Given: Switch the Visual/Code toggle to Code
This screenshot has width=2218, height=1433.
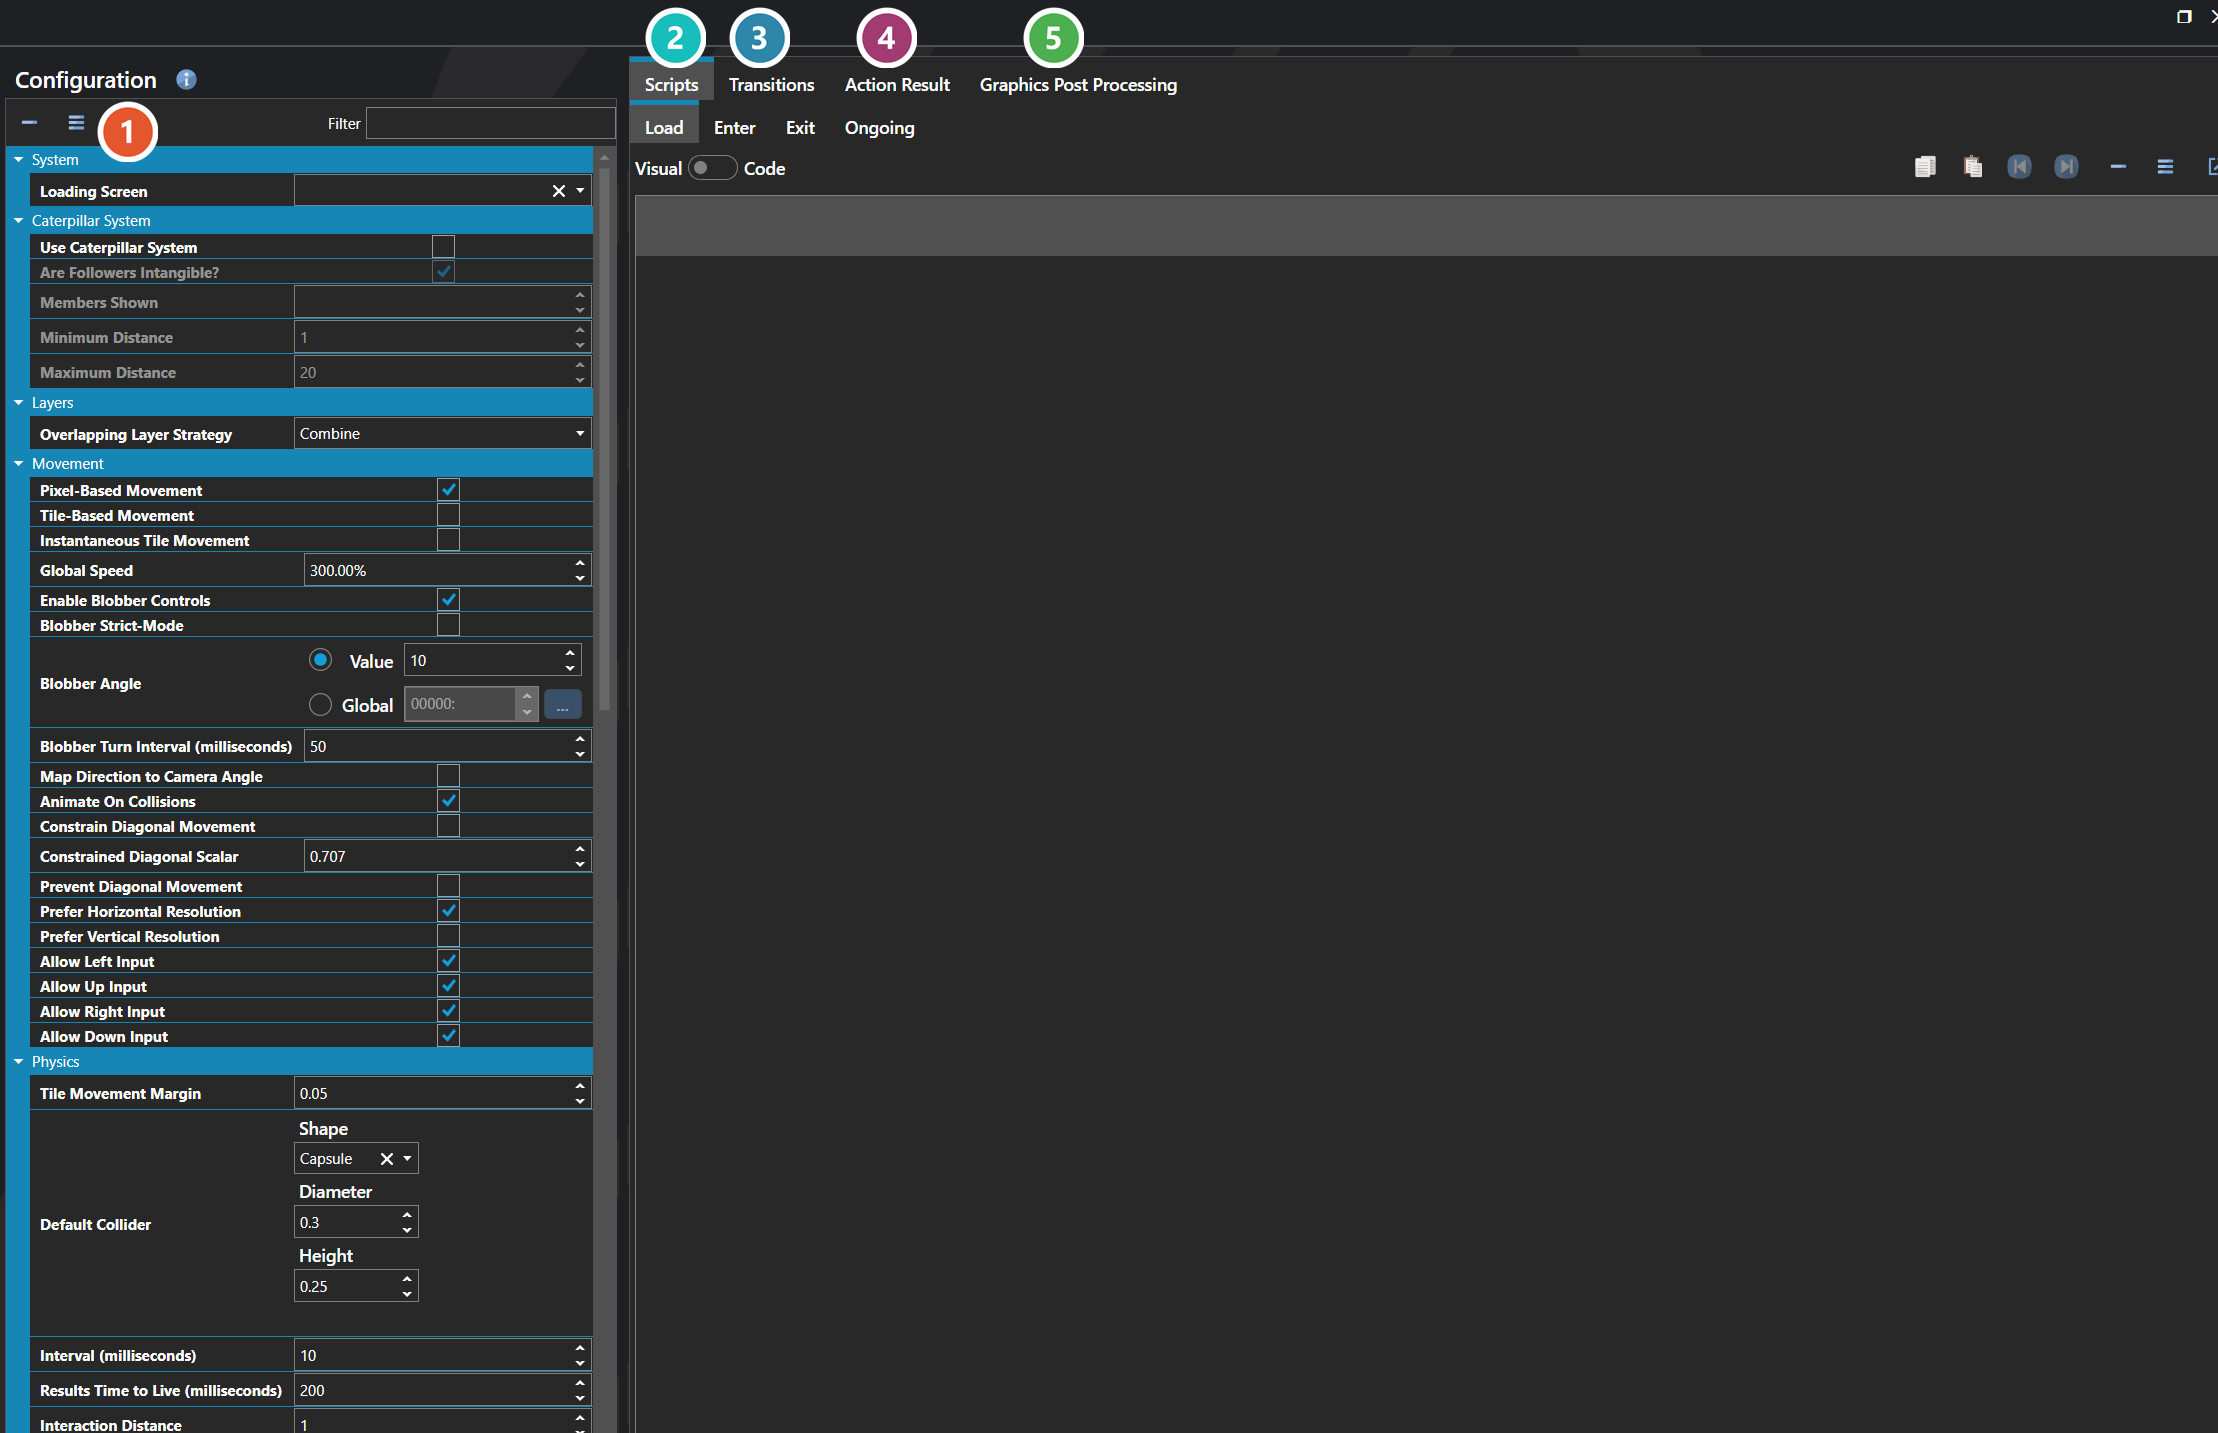Looking at the screenshot, I should [712, 168].
